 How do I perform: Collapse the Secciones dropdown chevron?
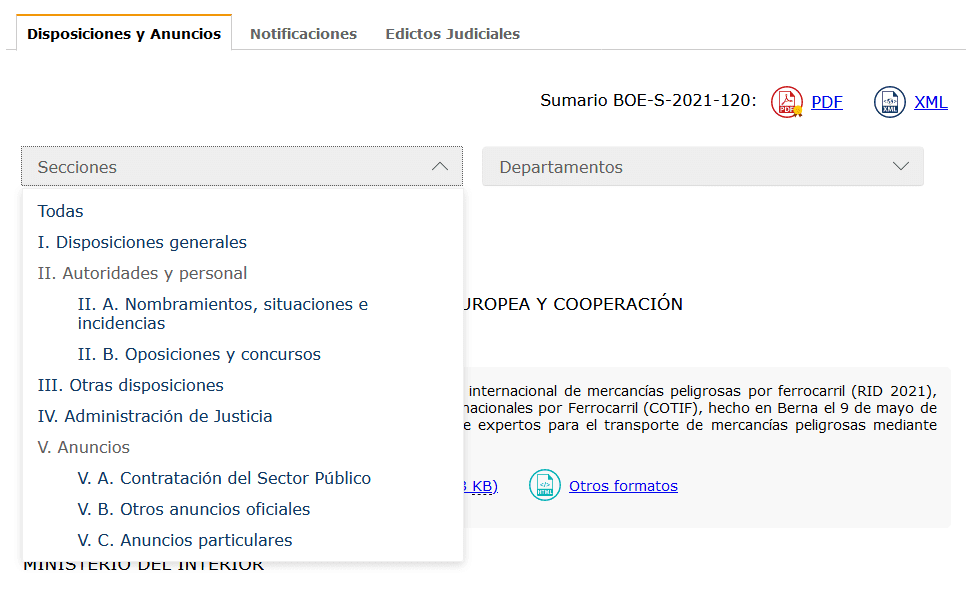(440, 167)
